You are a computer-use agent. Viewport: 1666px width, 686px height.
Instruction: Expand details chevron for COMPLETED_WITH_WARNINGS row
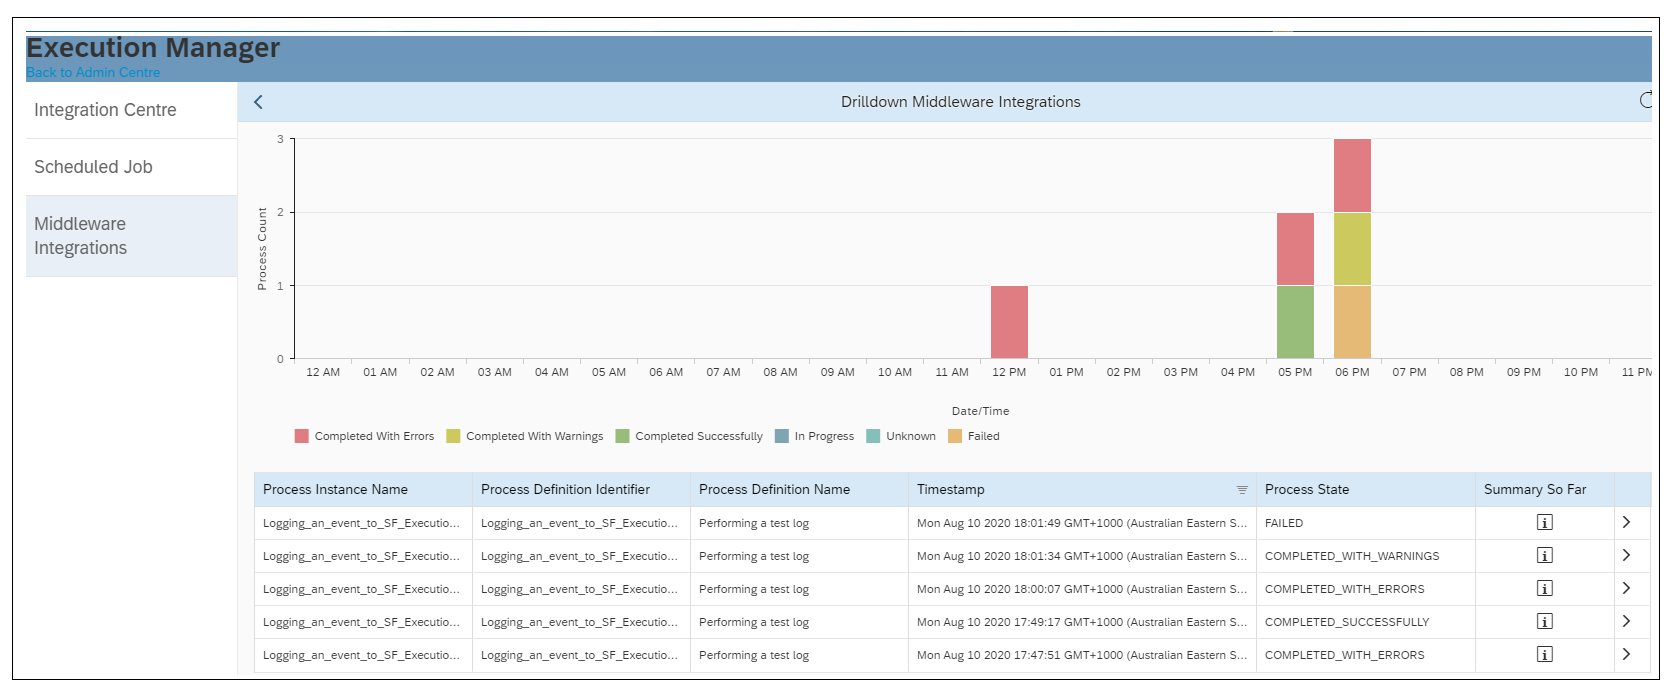tap(1626, 555)
